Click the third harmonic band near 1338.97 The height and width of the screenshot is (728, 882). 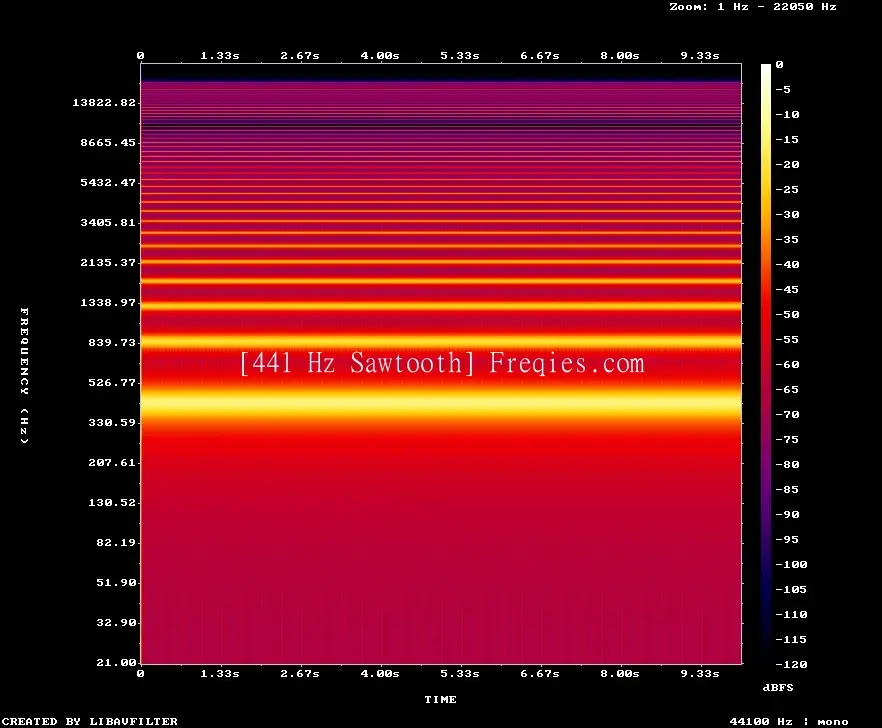[x=441, y=306]
